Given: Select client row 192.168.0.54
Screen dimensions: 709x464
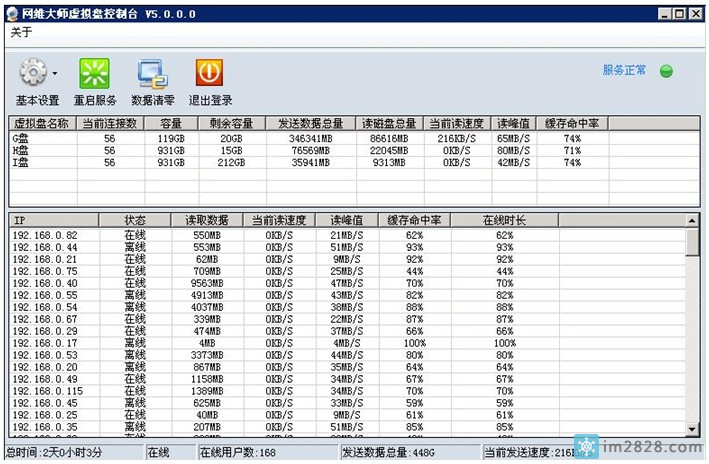Looking at the screenshot, I should [347, 307].
